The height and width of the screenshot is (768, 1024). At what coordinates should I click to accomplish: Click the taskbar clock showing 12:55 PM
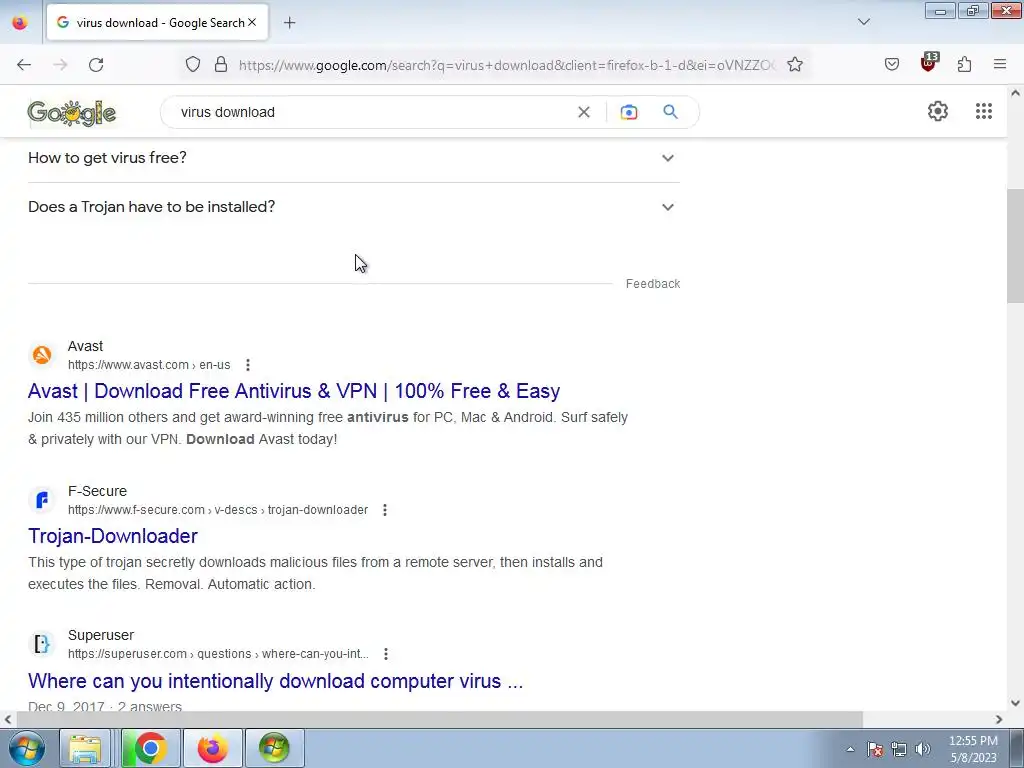click(973, 749)
